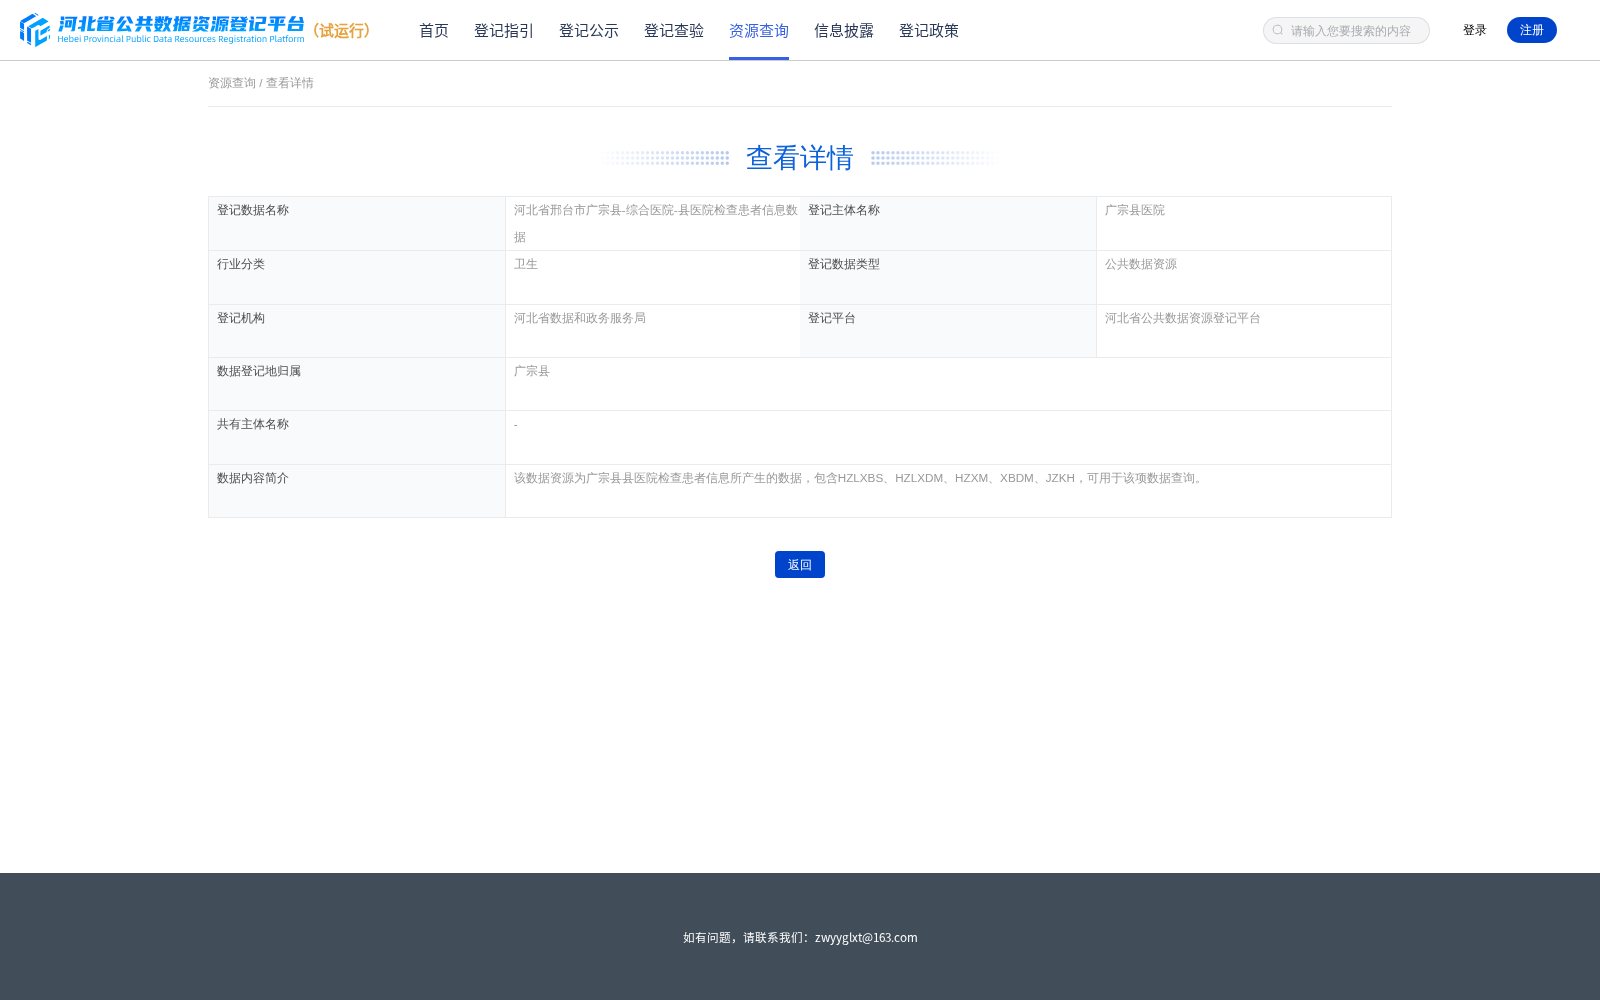Screen dimensions: 1600x1000
Task: Select the 资源查询 navigation tab
Action: (x=759, y=31)
